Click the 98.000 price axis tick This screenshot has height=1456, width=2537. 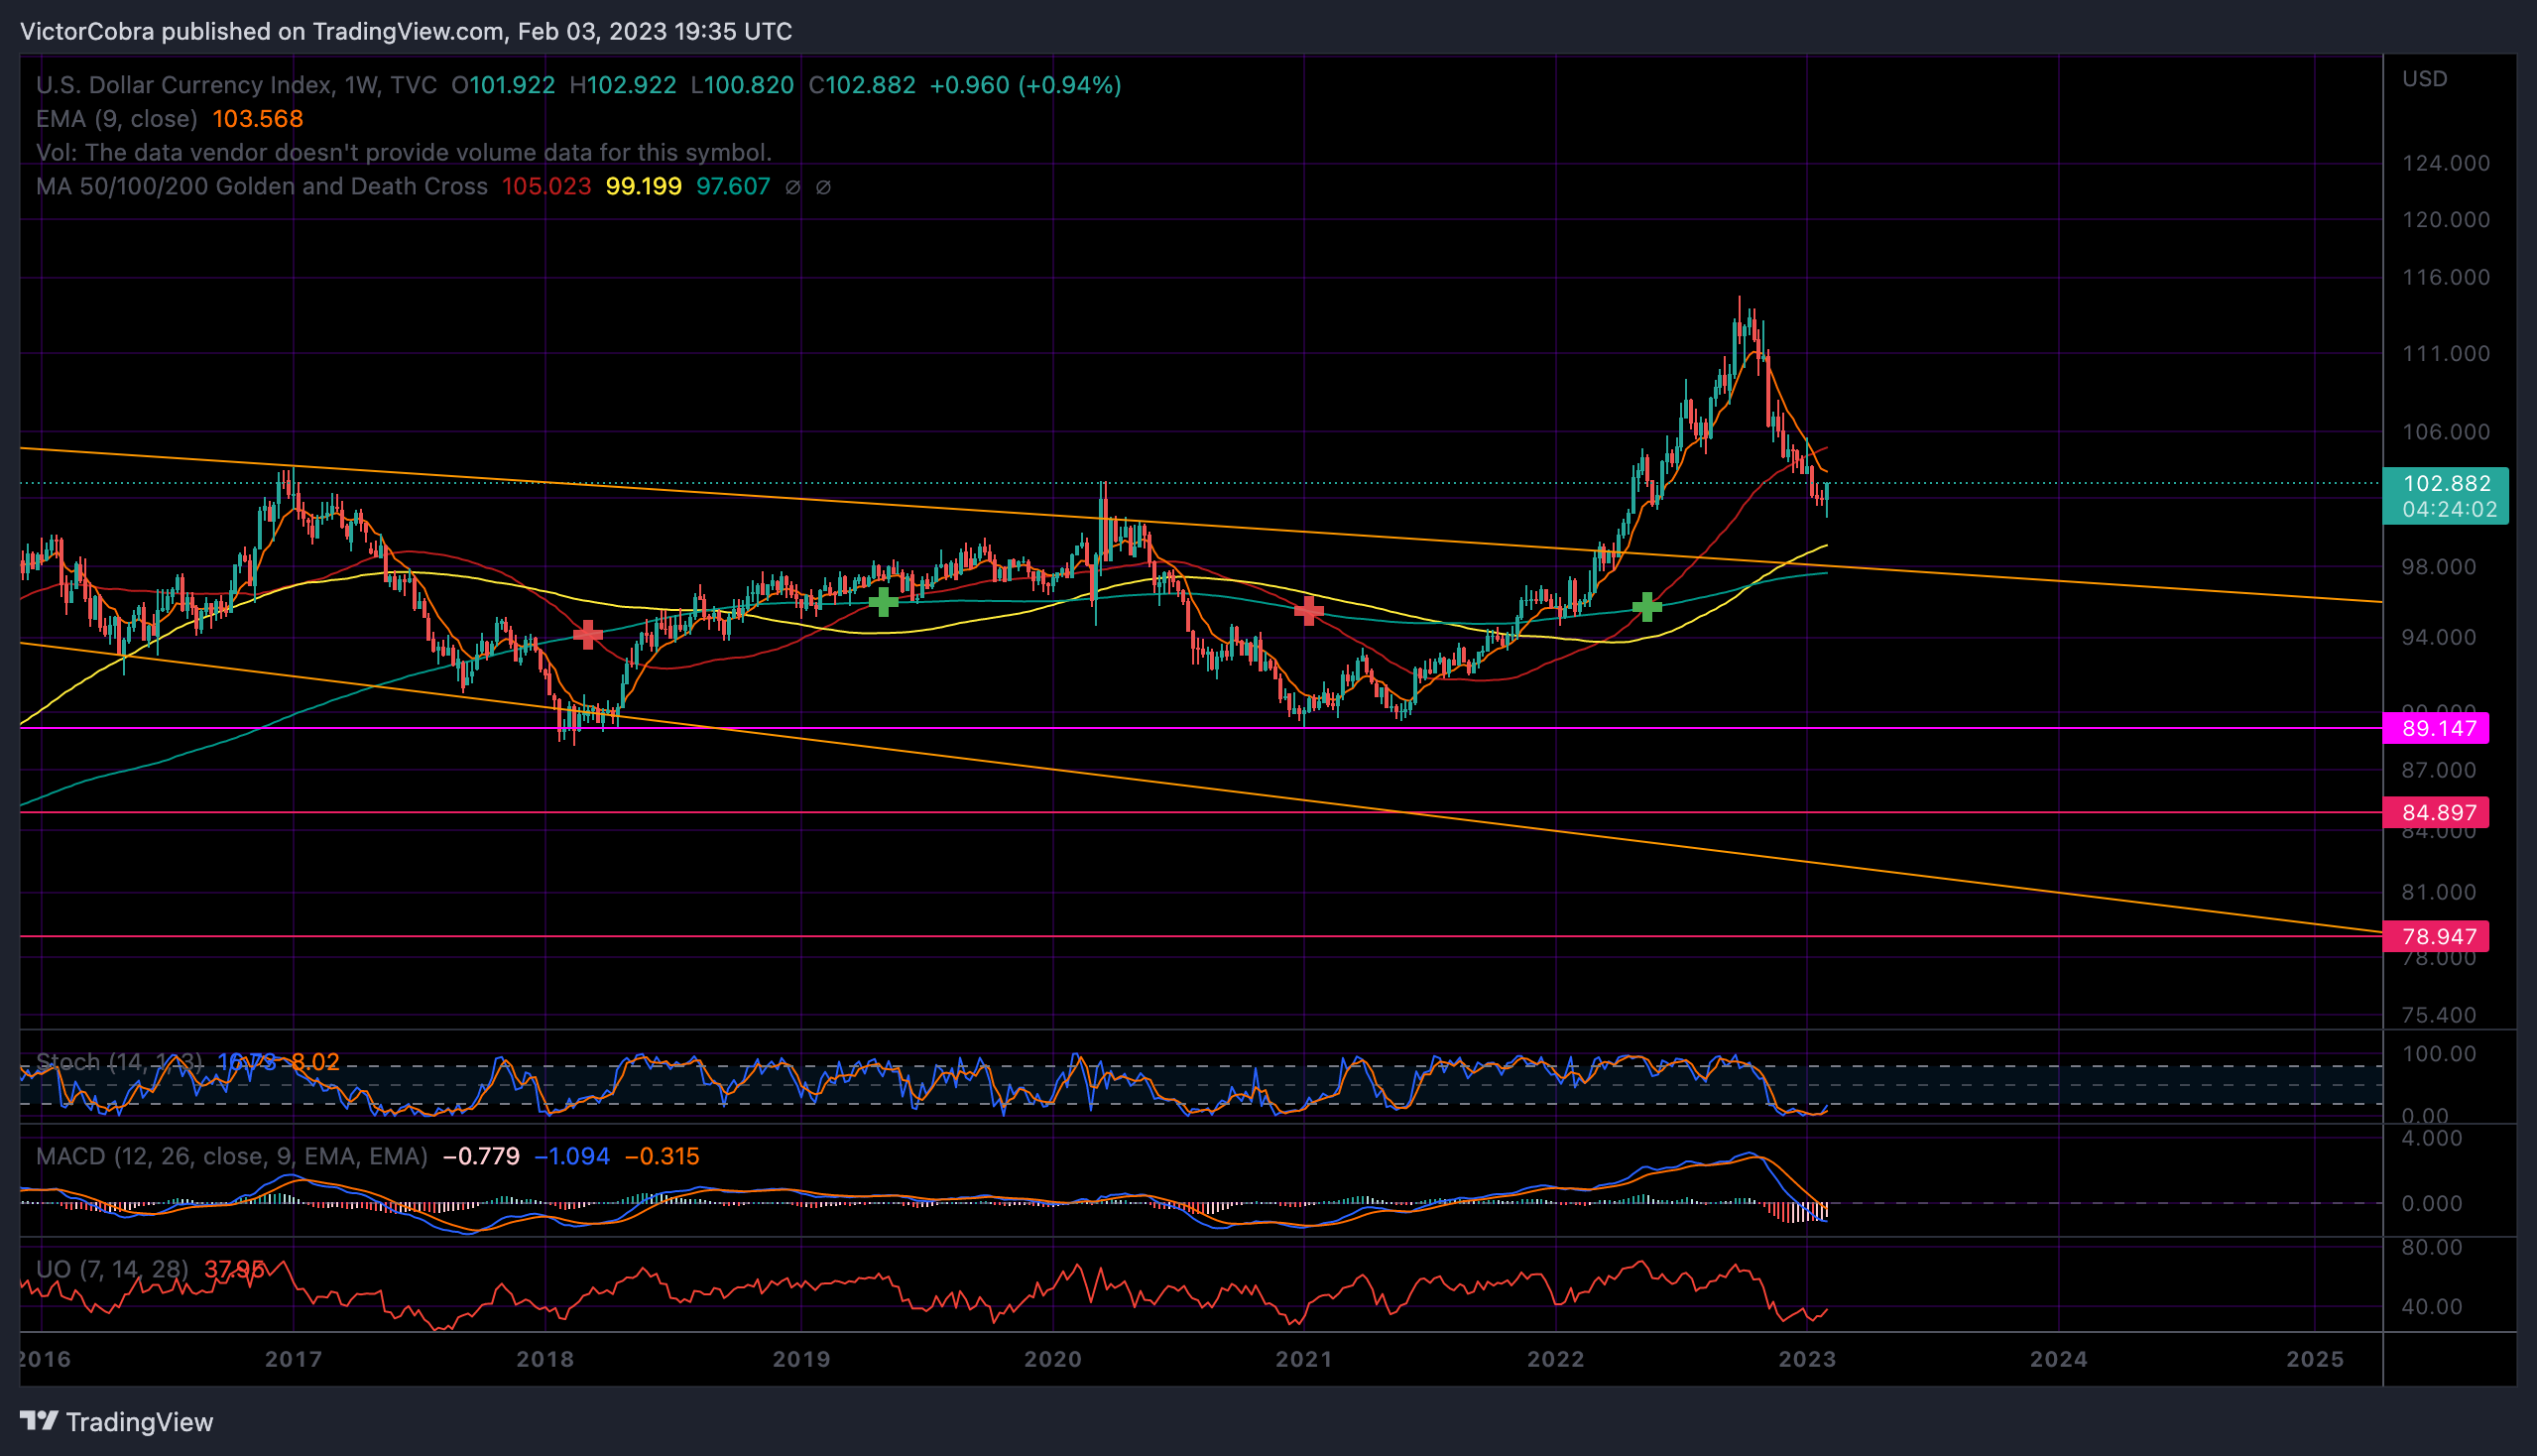pyautogui.click(x=2440, y=567)
